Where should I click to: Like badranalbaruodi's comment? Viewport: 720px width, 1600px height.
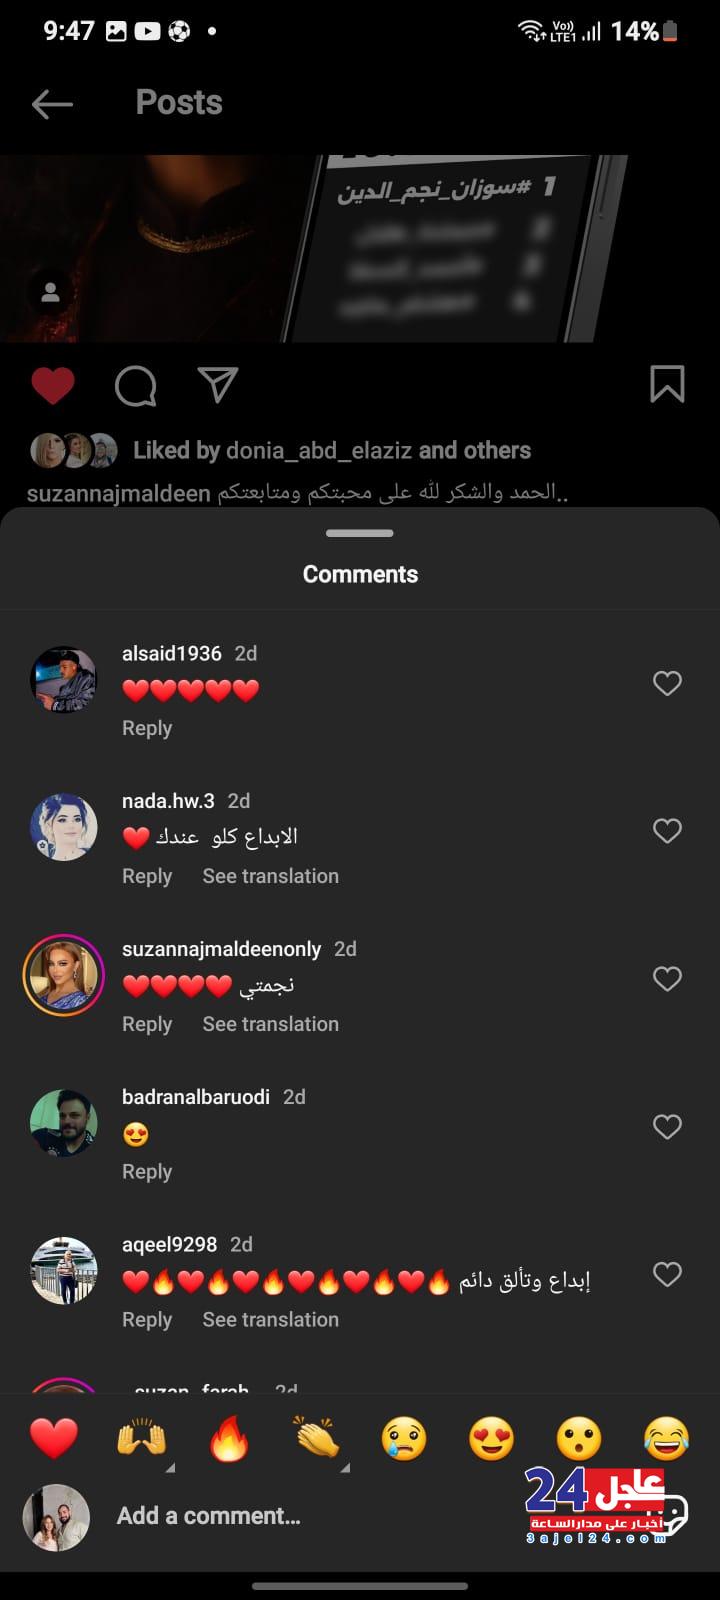click(667, 1127)
